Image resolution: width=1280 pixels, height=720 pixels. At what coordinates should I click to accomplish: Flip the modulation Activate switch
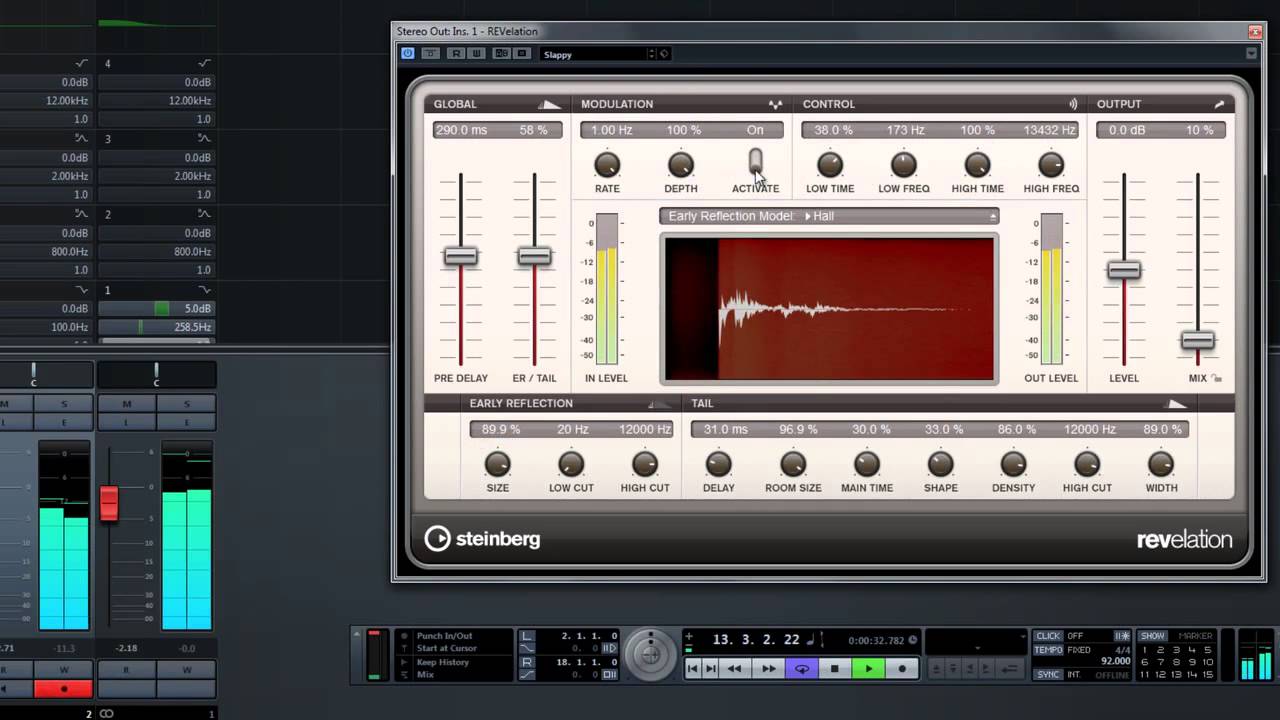755,162
